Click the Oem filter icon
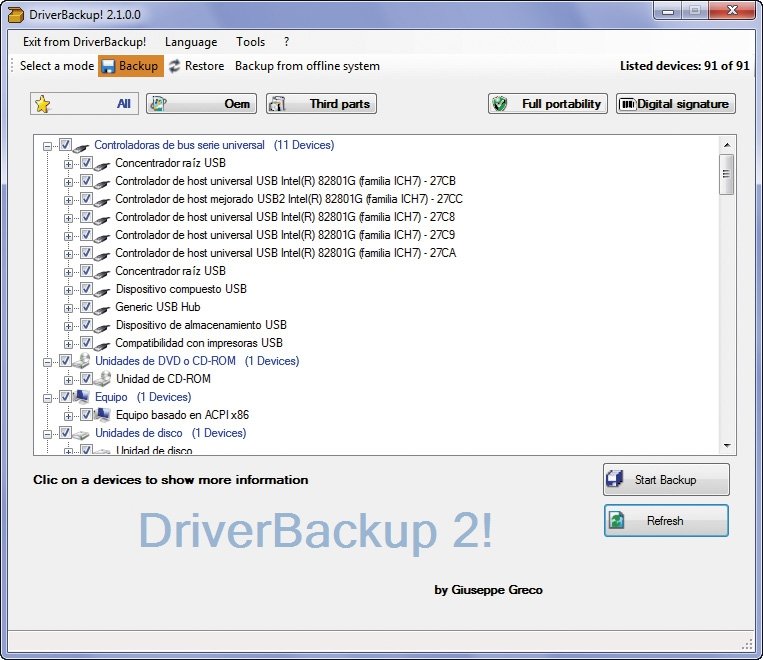The image size is (763, 660). [x=158, y=104]
